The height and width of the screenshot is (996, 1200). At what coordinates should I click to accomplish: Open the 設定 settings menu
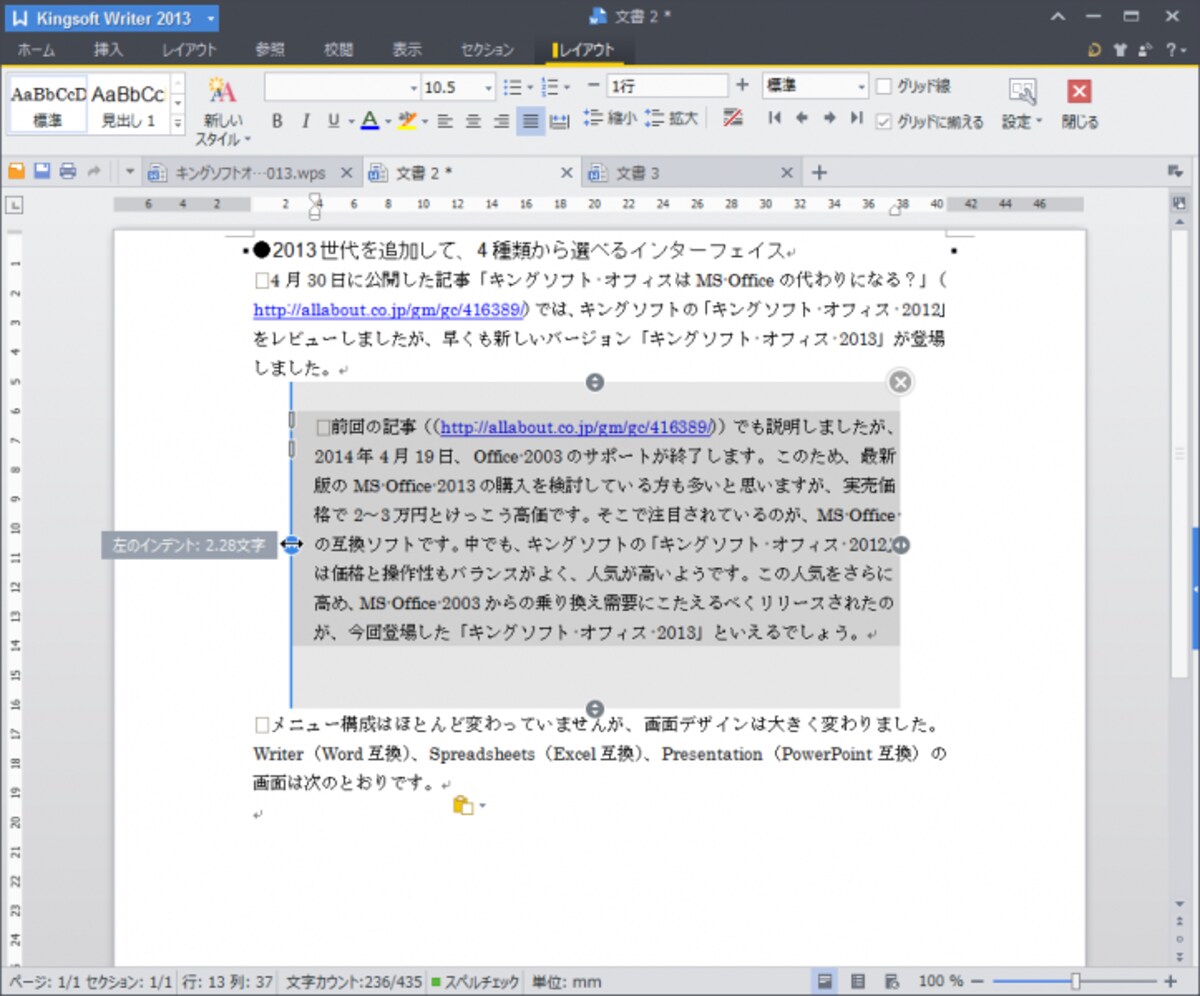tap(1022, 104)
